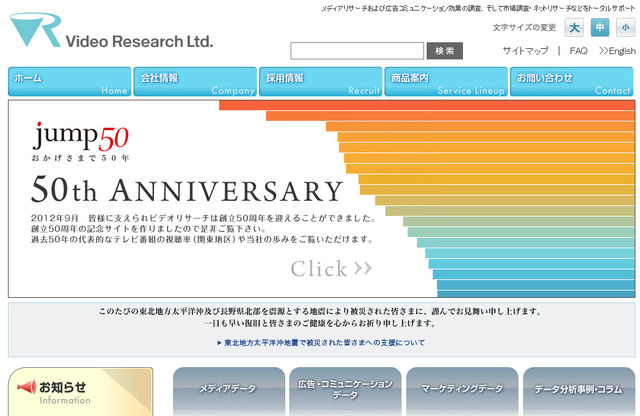Select the マーケティングデータ tab
Viewport: 640px width, 416px height.
[x=461, y=390]
